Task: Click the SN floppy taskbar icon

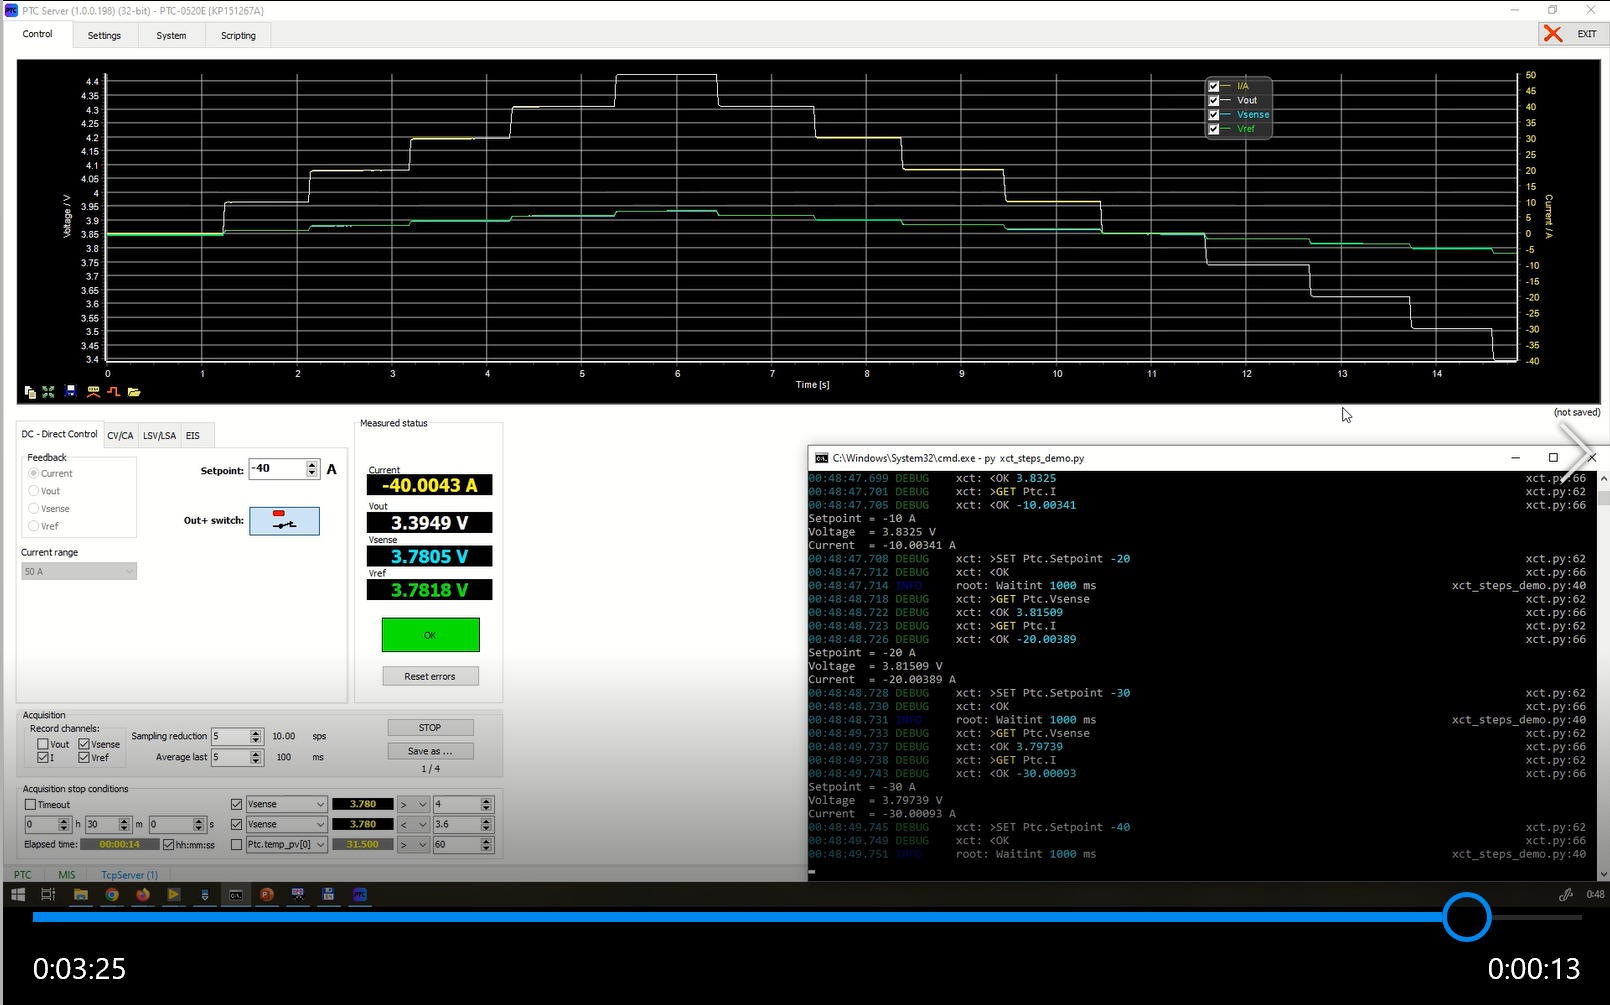Action: click(x=329, y=895)
